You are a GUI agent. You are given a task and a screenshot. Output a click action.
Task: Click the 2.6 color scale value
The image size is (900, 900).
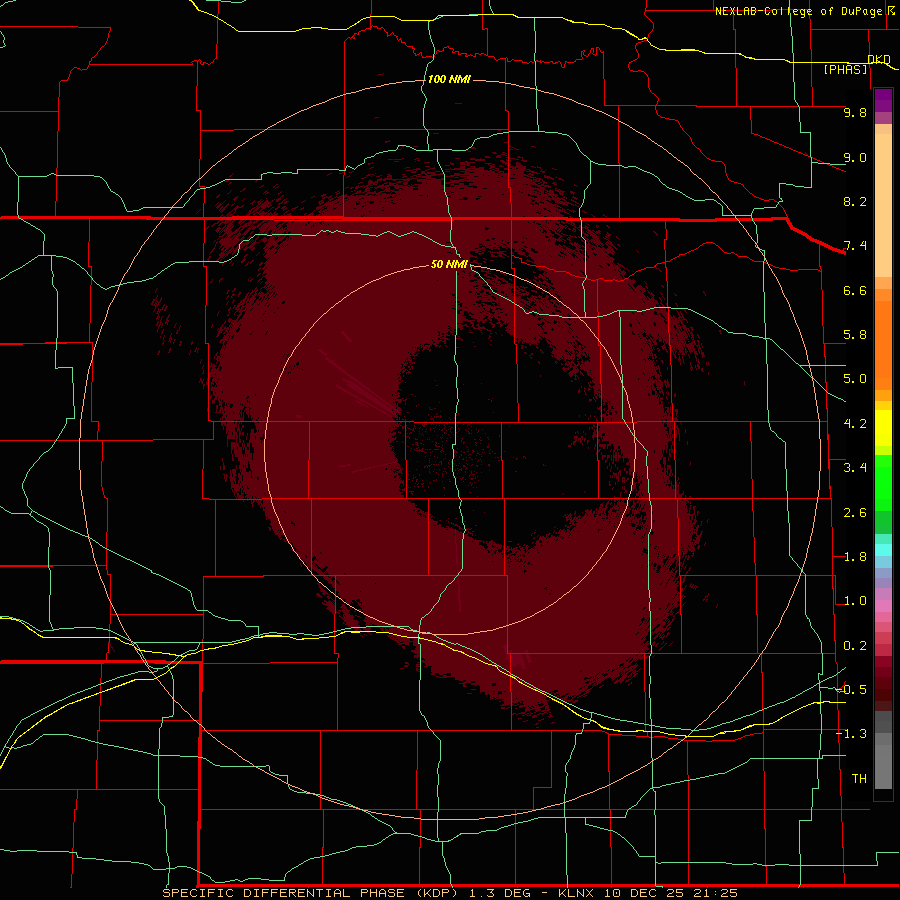[x=855, y=513]
